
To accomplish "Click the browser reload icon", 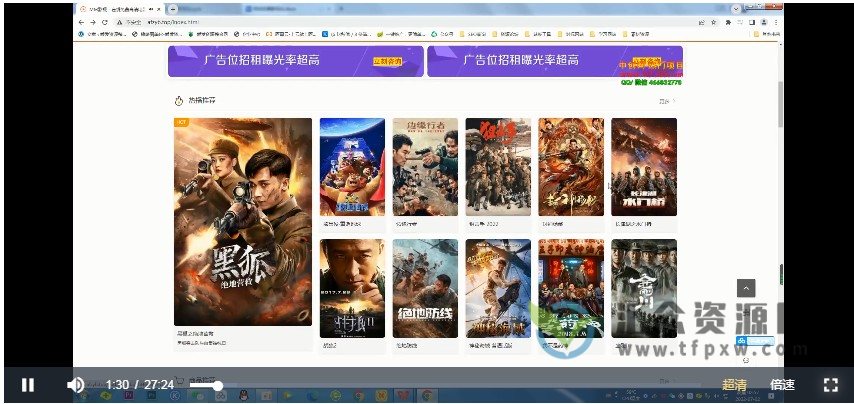I will tap(104, 21).
